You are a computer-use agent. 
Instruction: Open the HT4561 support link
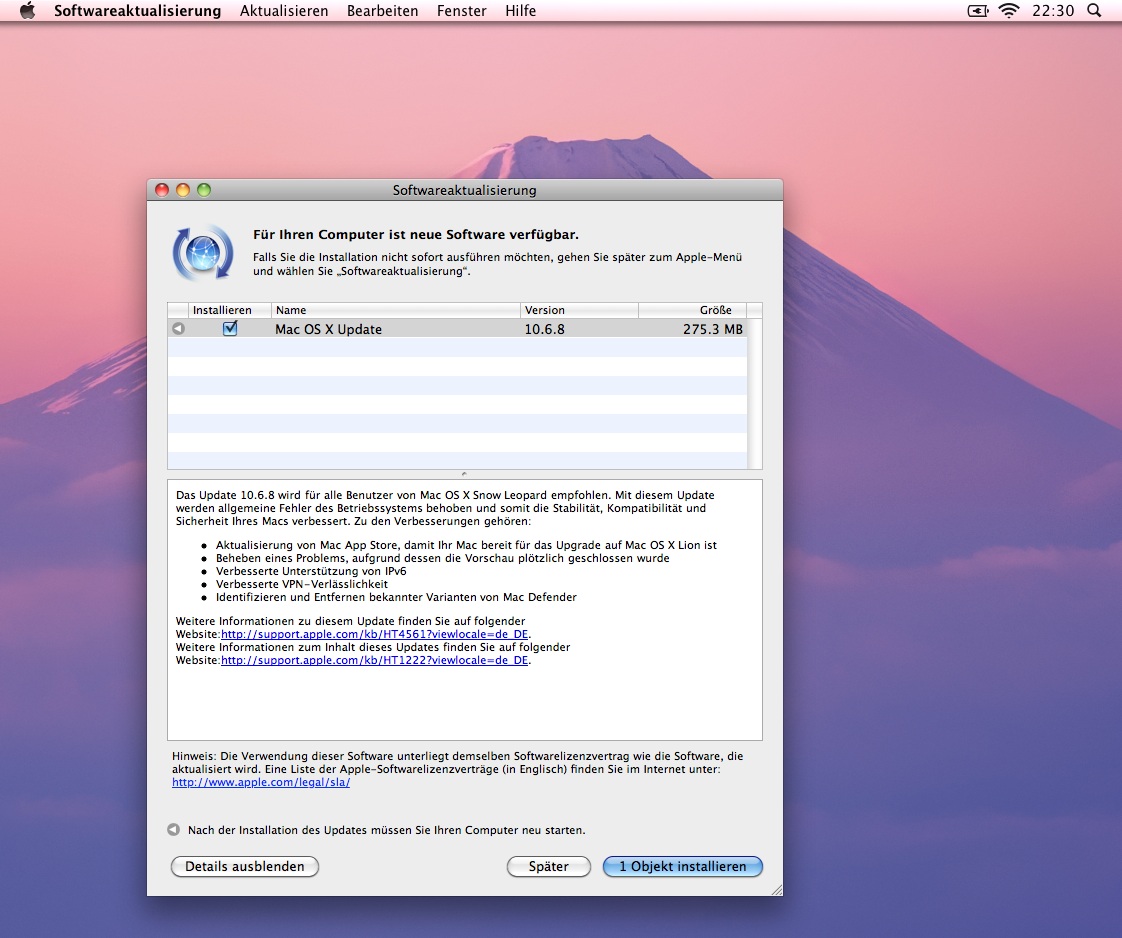[374, 634]
